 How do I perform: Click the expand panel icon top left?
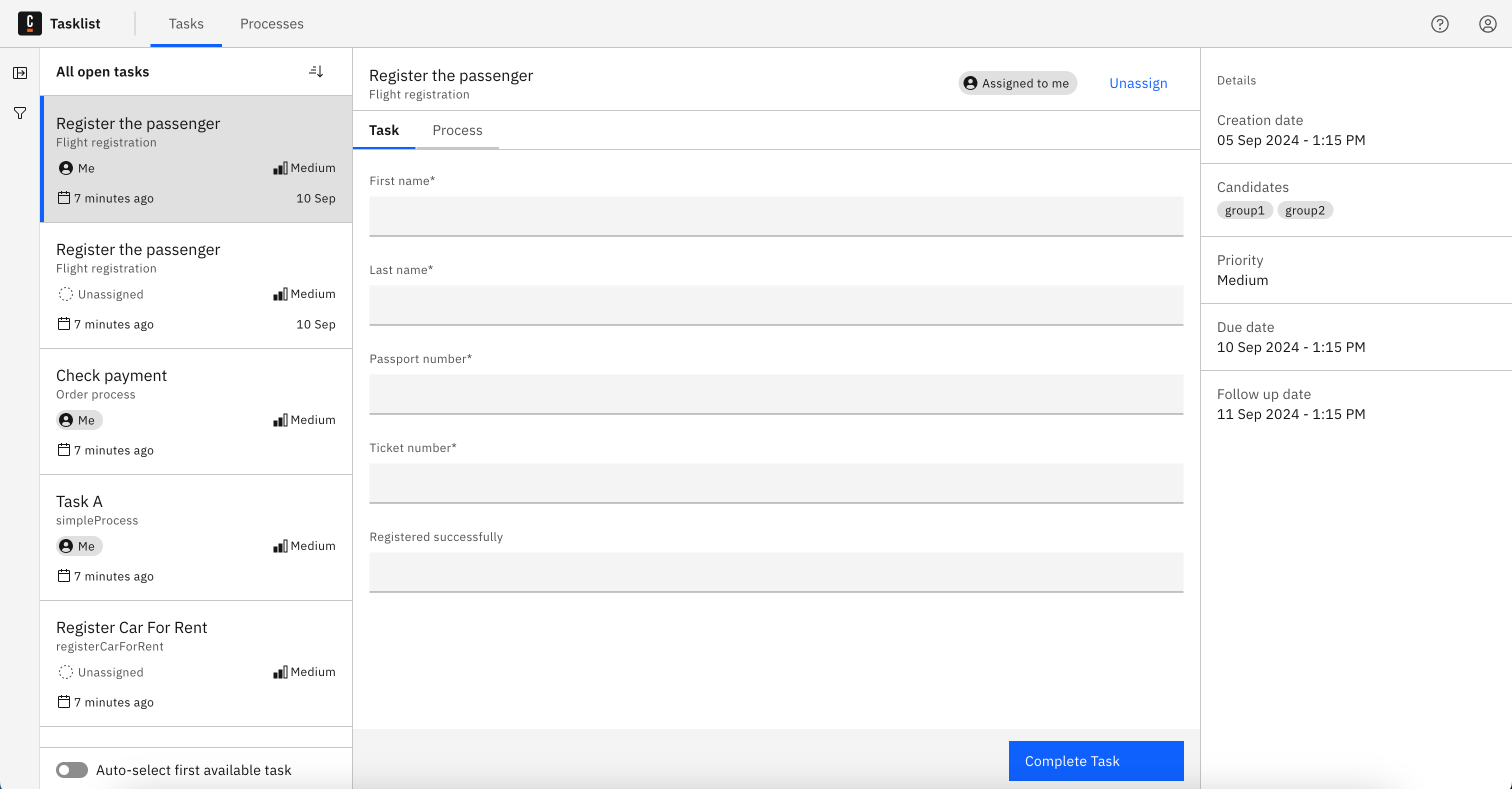[19, 72]
